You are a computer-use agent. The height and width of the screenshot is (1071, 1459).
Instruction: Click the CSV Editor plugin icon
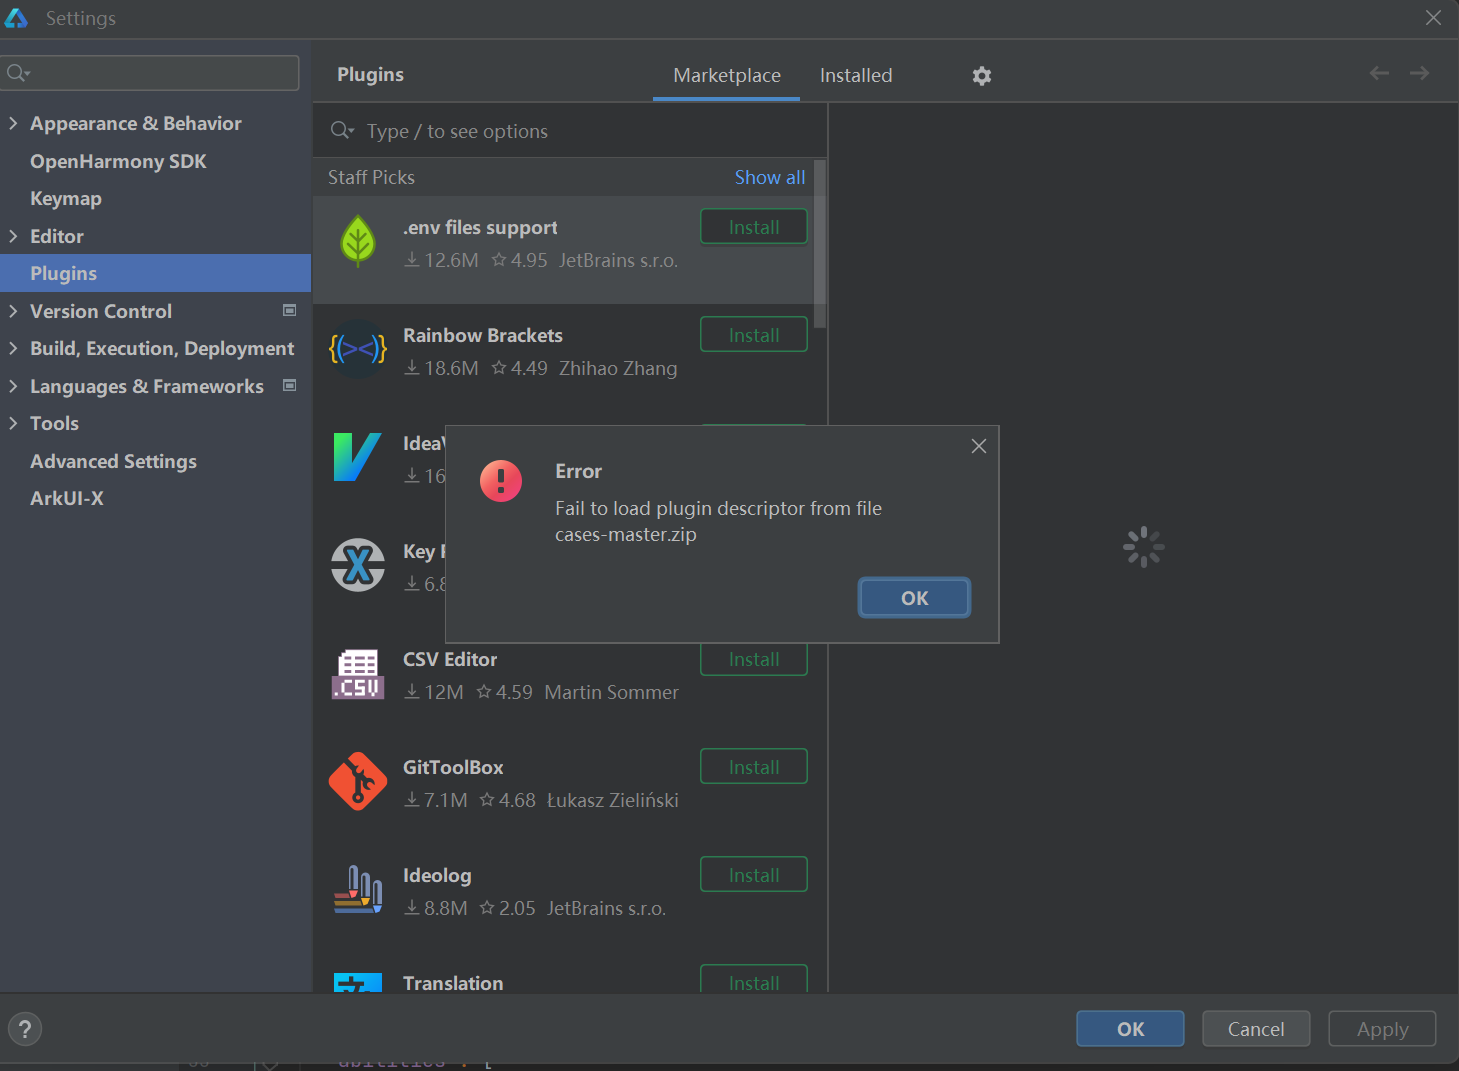click(358, 674)
